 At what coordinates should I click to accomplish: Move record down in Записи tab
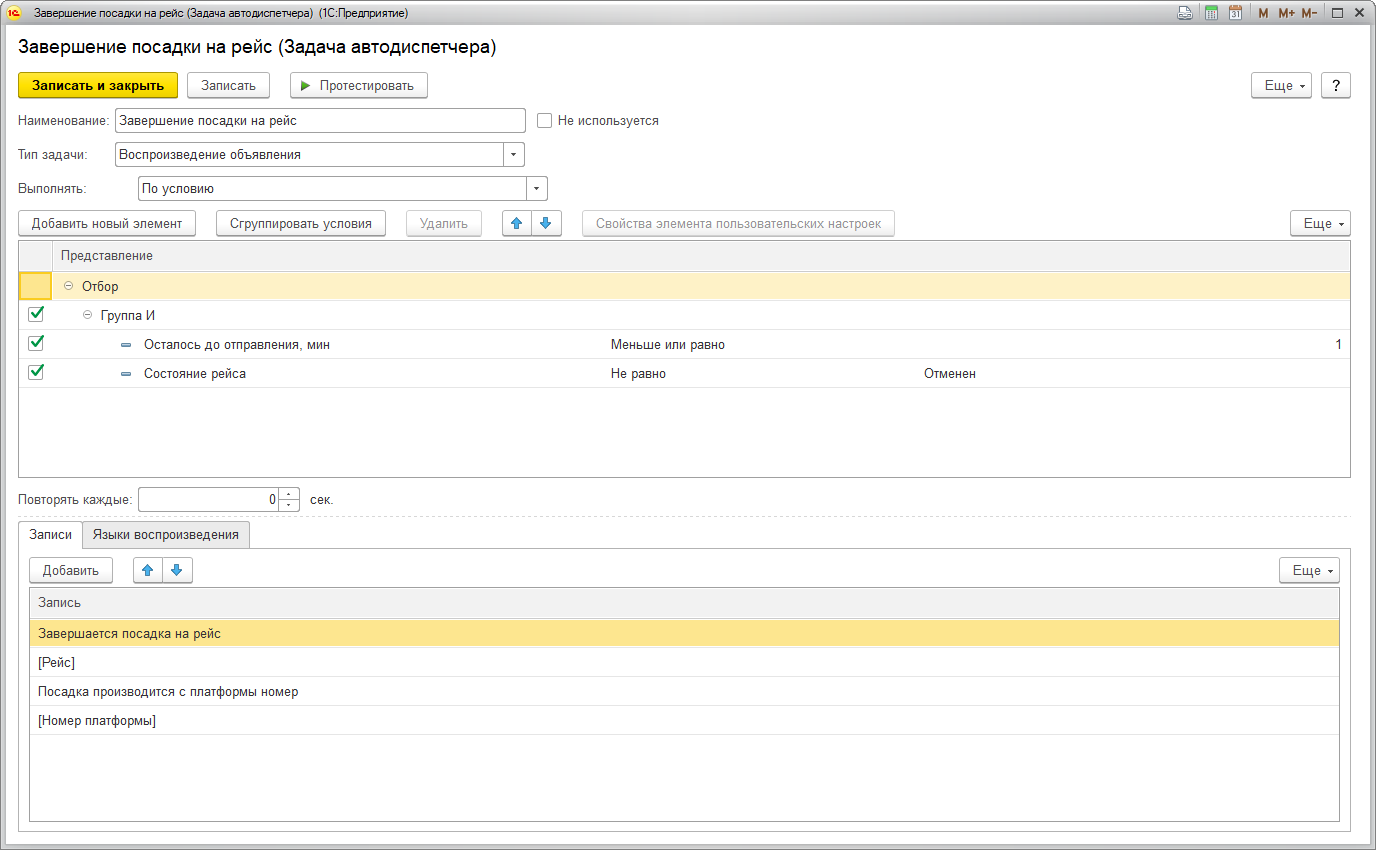(177, 570)
